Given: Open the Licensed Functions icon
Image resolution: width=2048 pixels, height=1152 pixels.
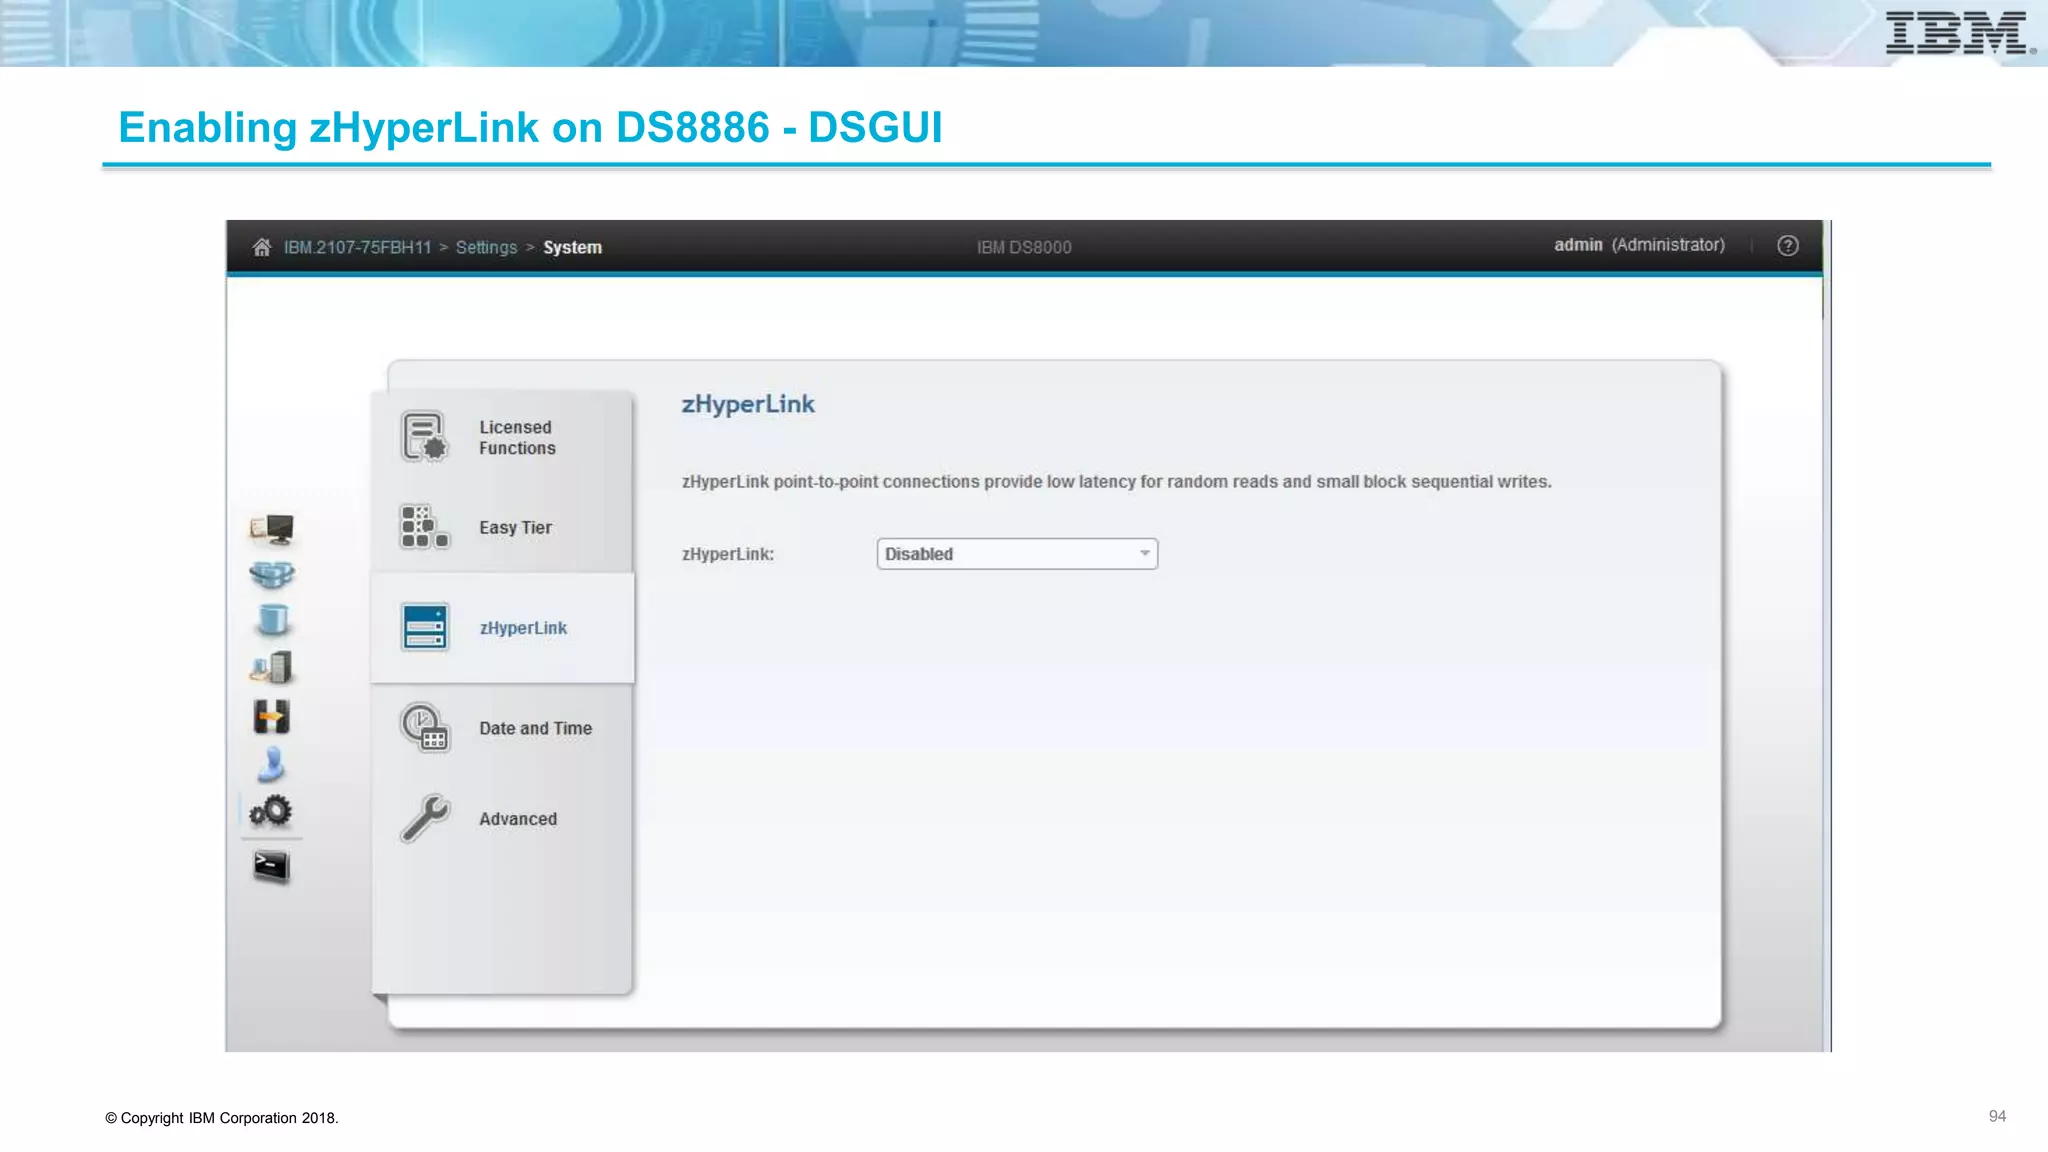Looking at the screenshot, I should point(424,437).
